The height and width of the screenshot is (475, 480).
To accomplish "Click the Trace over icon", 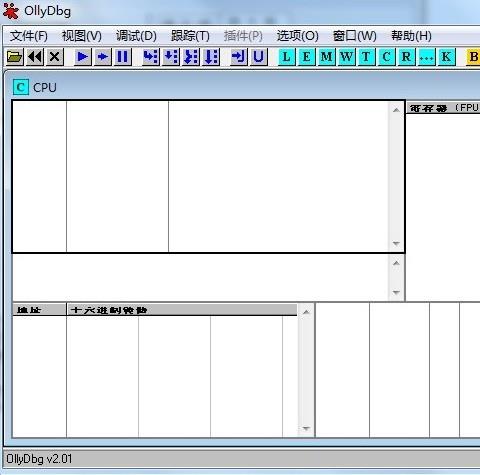I will [211, 57].
